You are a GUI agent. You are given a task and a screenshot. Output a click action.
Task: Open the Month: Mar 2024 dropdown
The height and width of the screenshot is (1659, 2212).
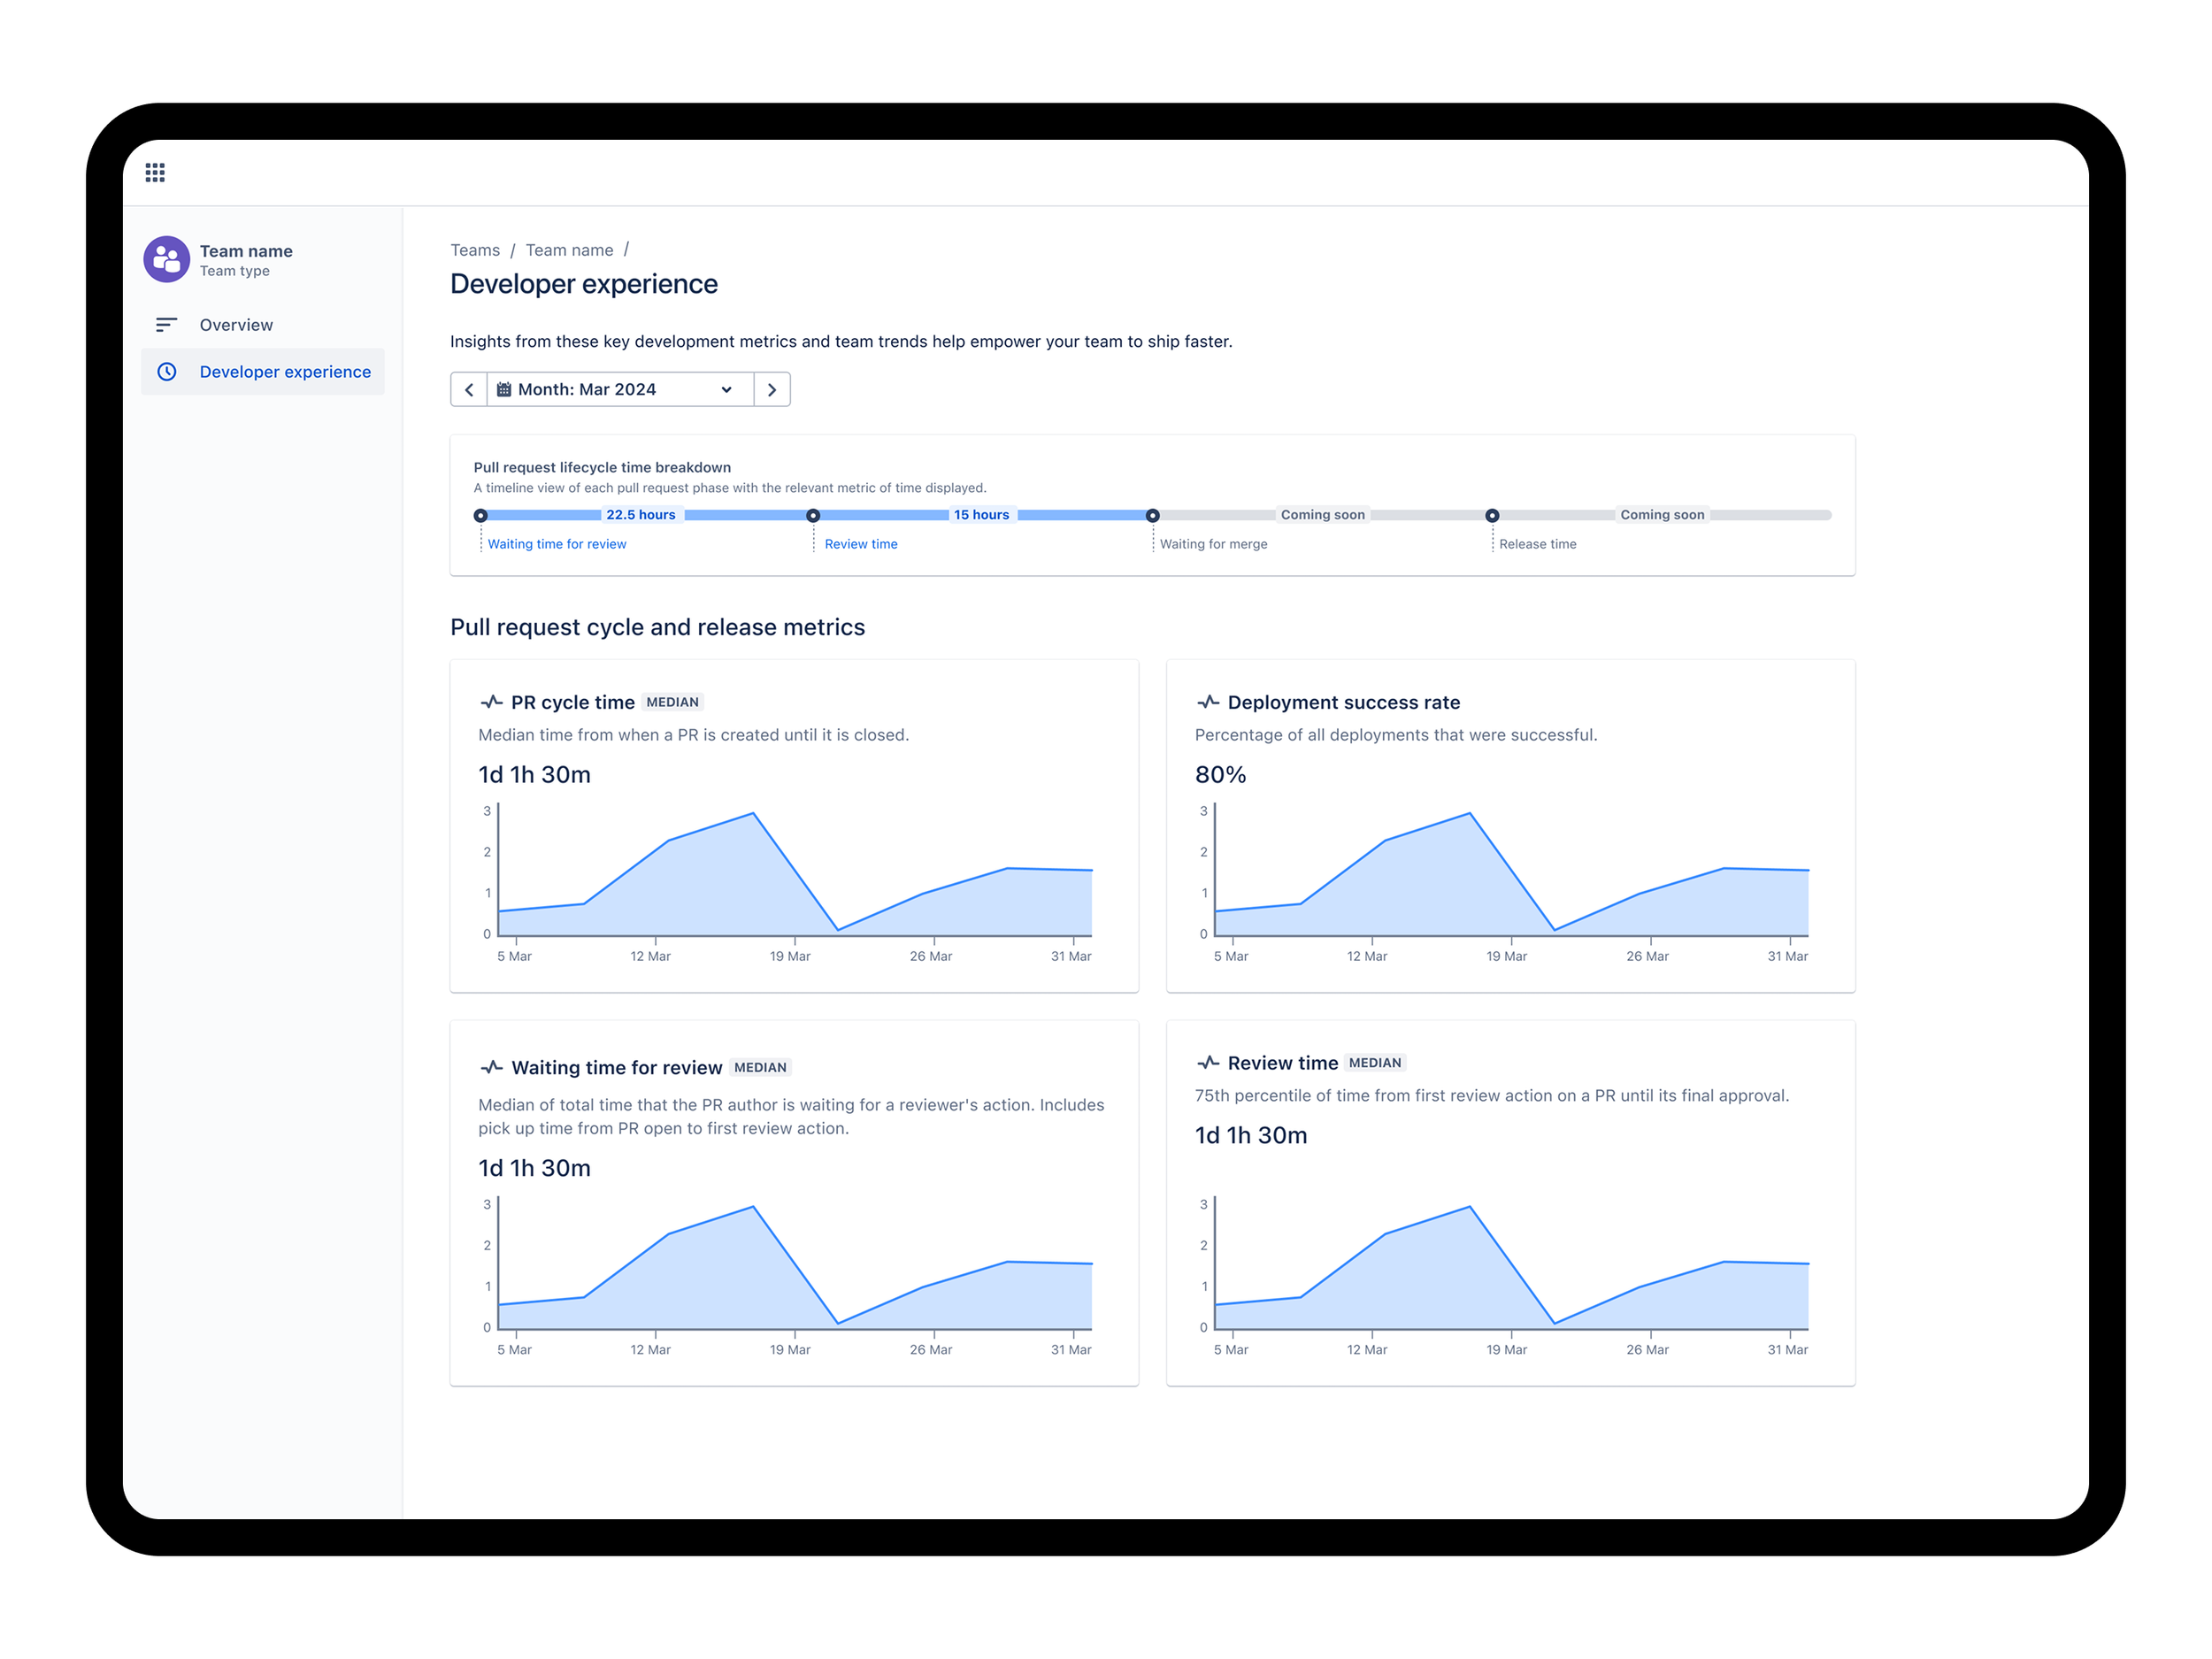click(x=620, y=390)
